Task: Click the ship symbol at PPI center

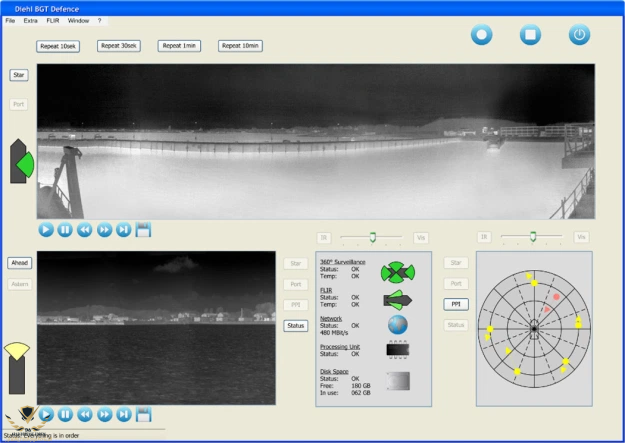Action: [534, 329]
